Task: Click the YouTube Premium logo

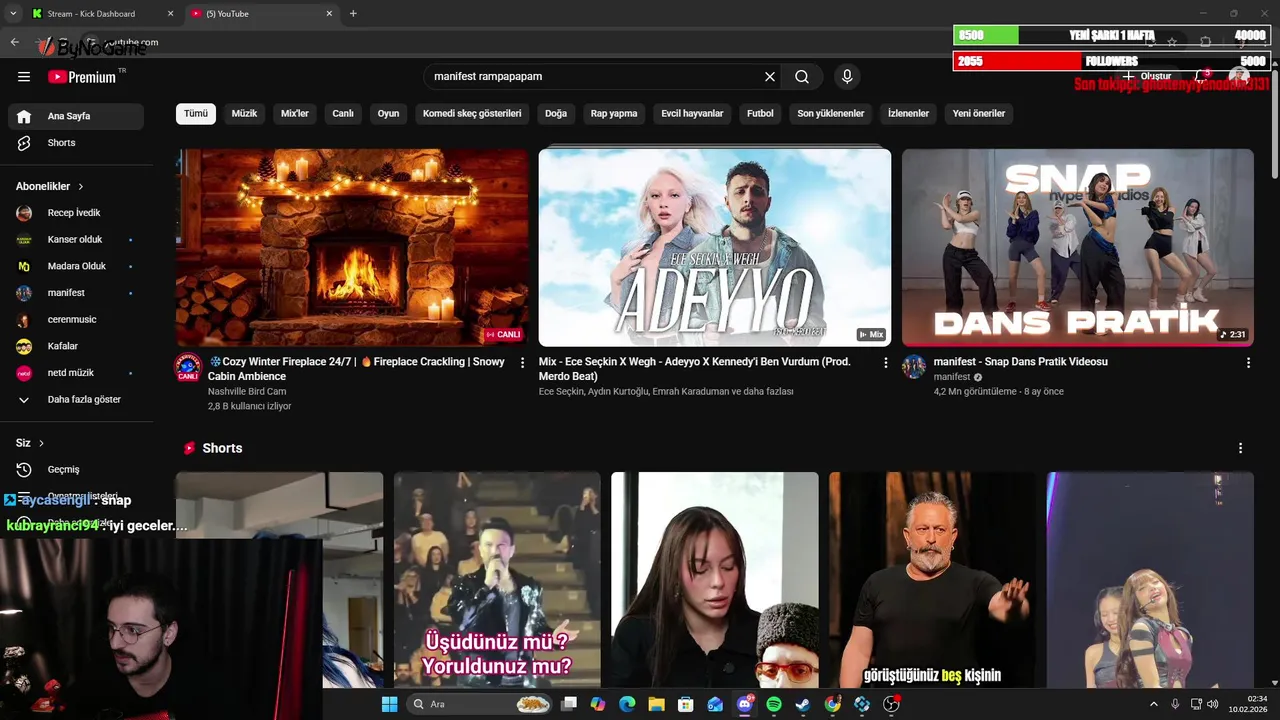Action: click(83, 77)
